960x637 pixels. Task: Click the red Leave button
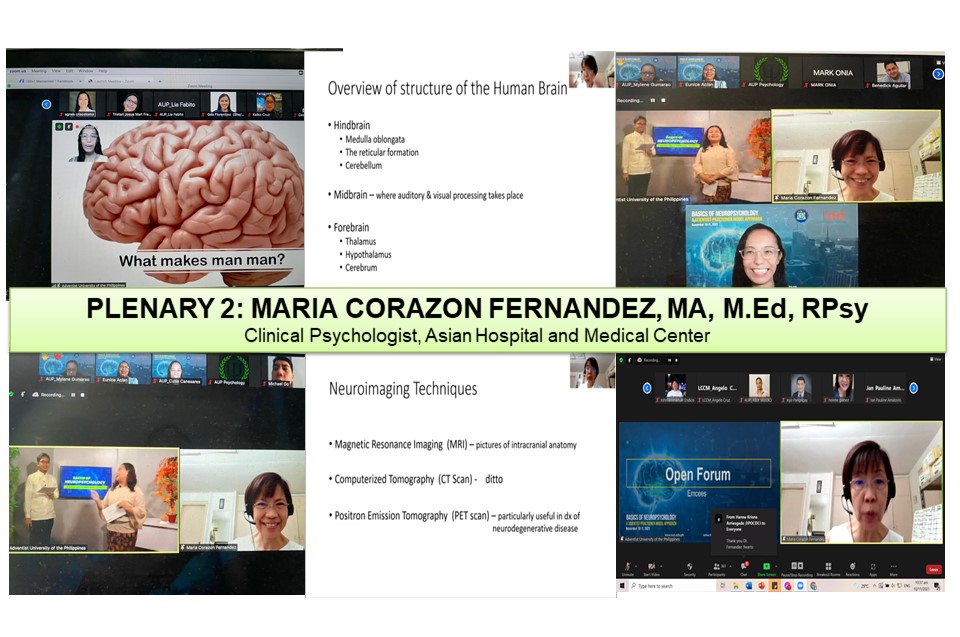pos(933,569)
